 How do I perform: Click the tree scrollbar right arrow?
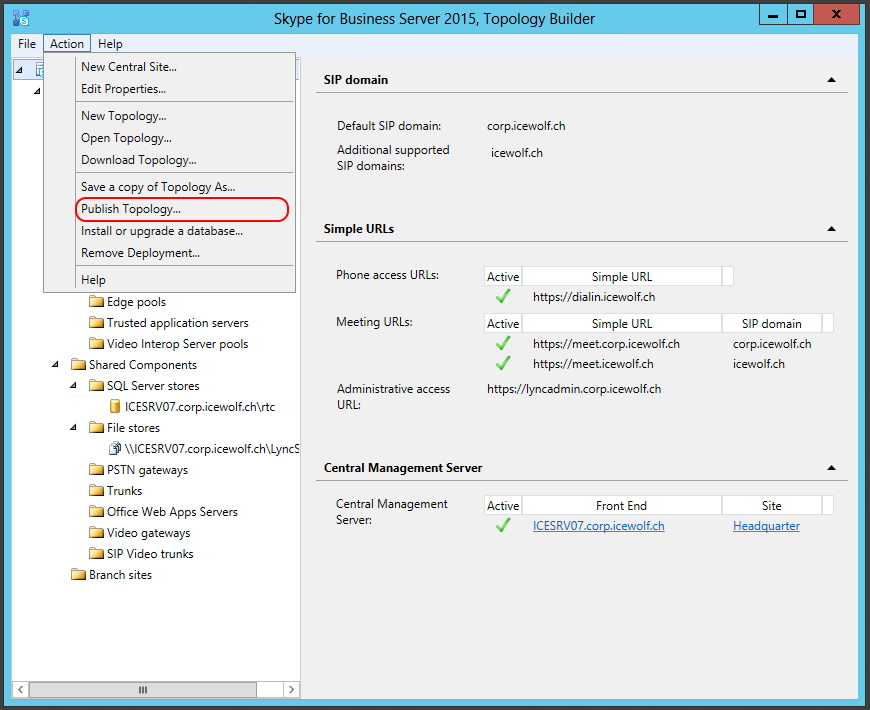291,689
